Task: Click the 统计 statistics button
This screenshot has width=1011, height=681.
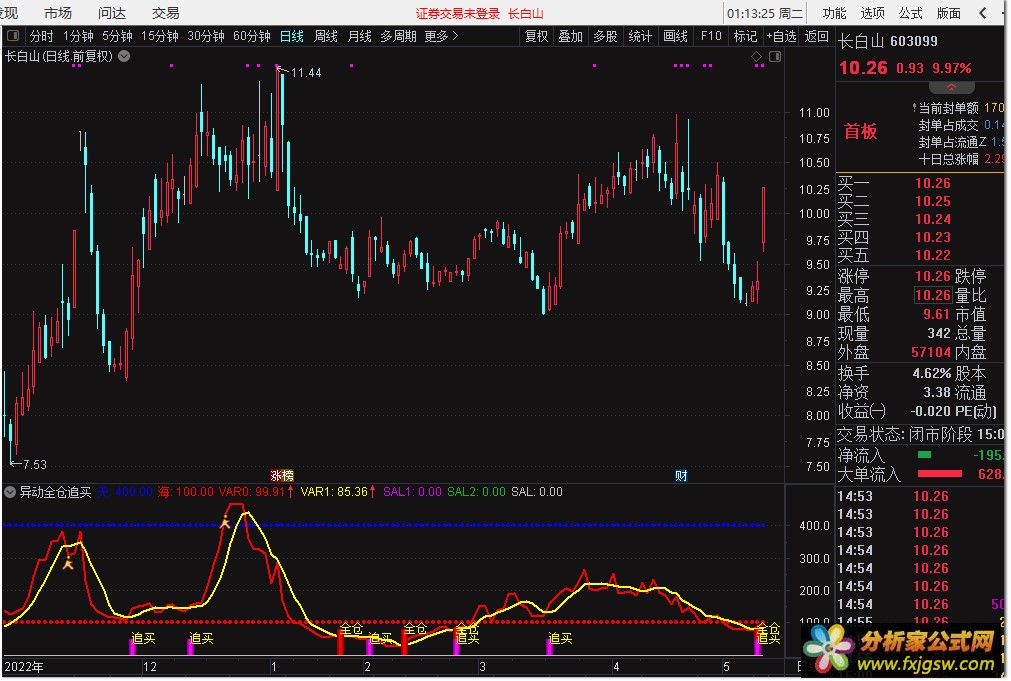Action: [x=640, y=36]
